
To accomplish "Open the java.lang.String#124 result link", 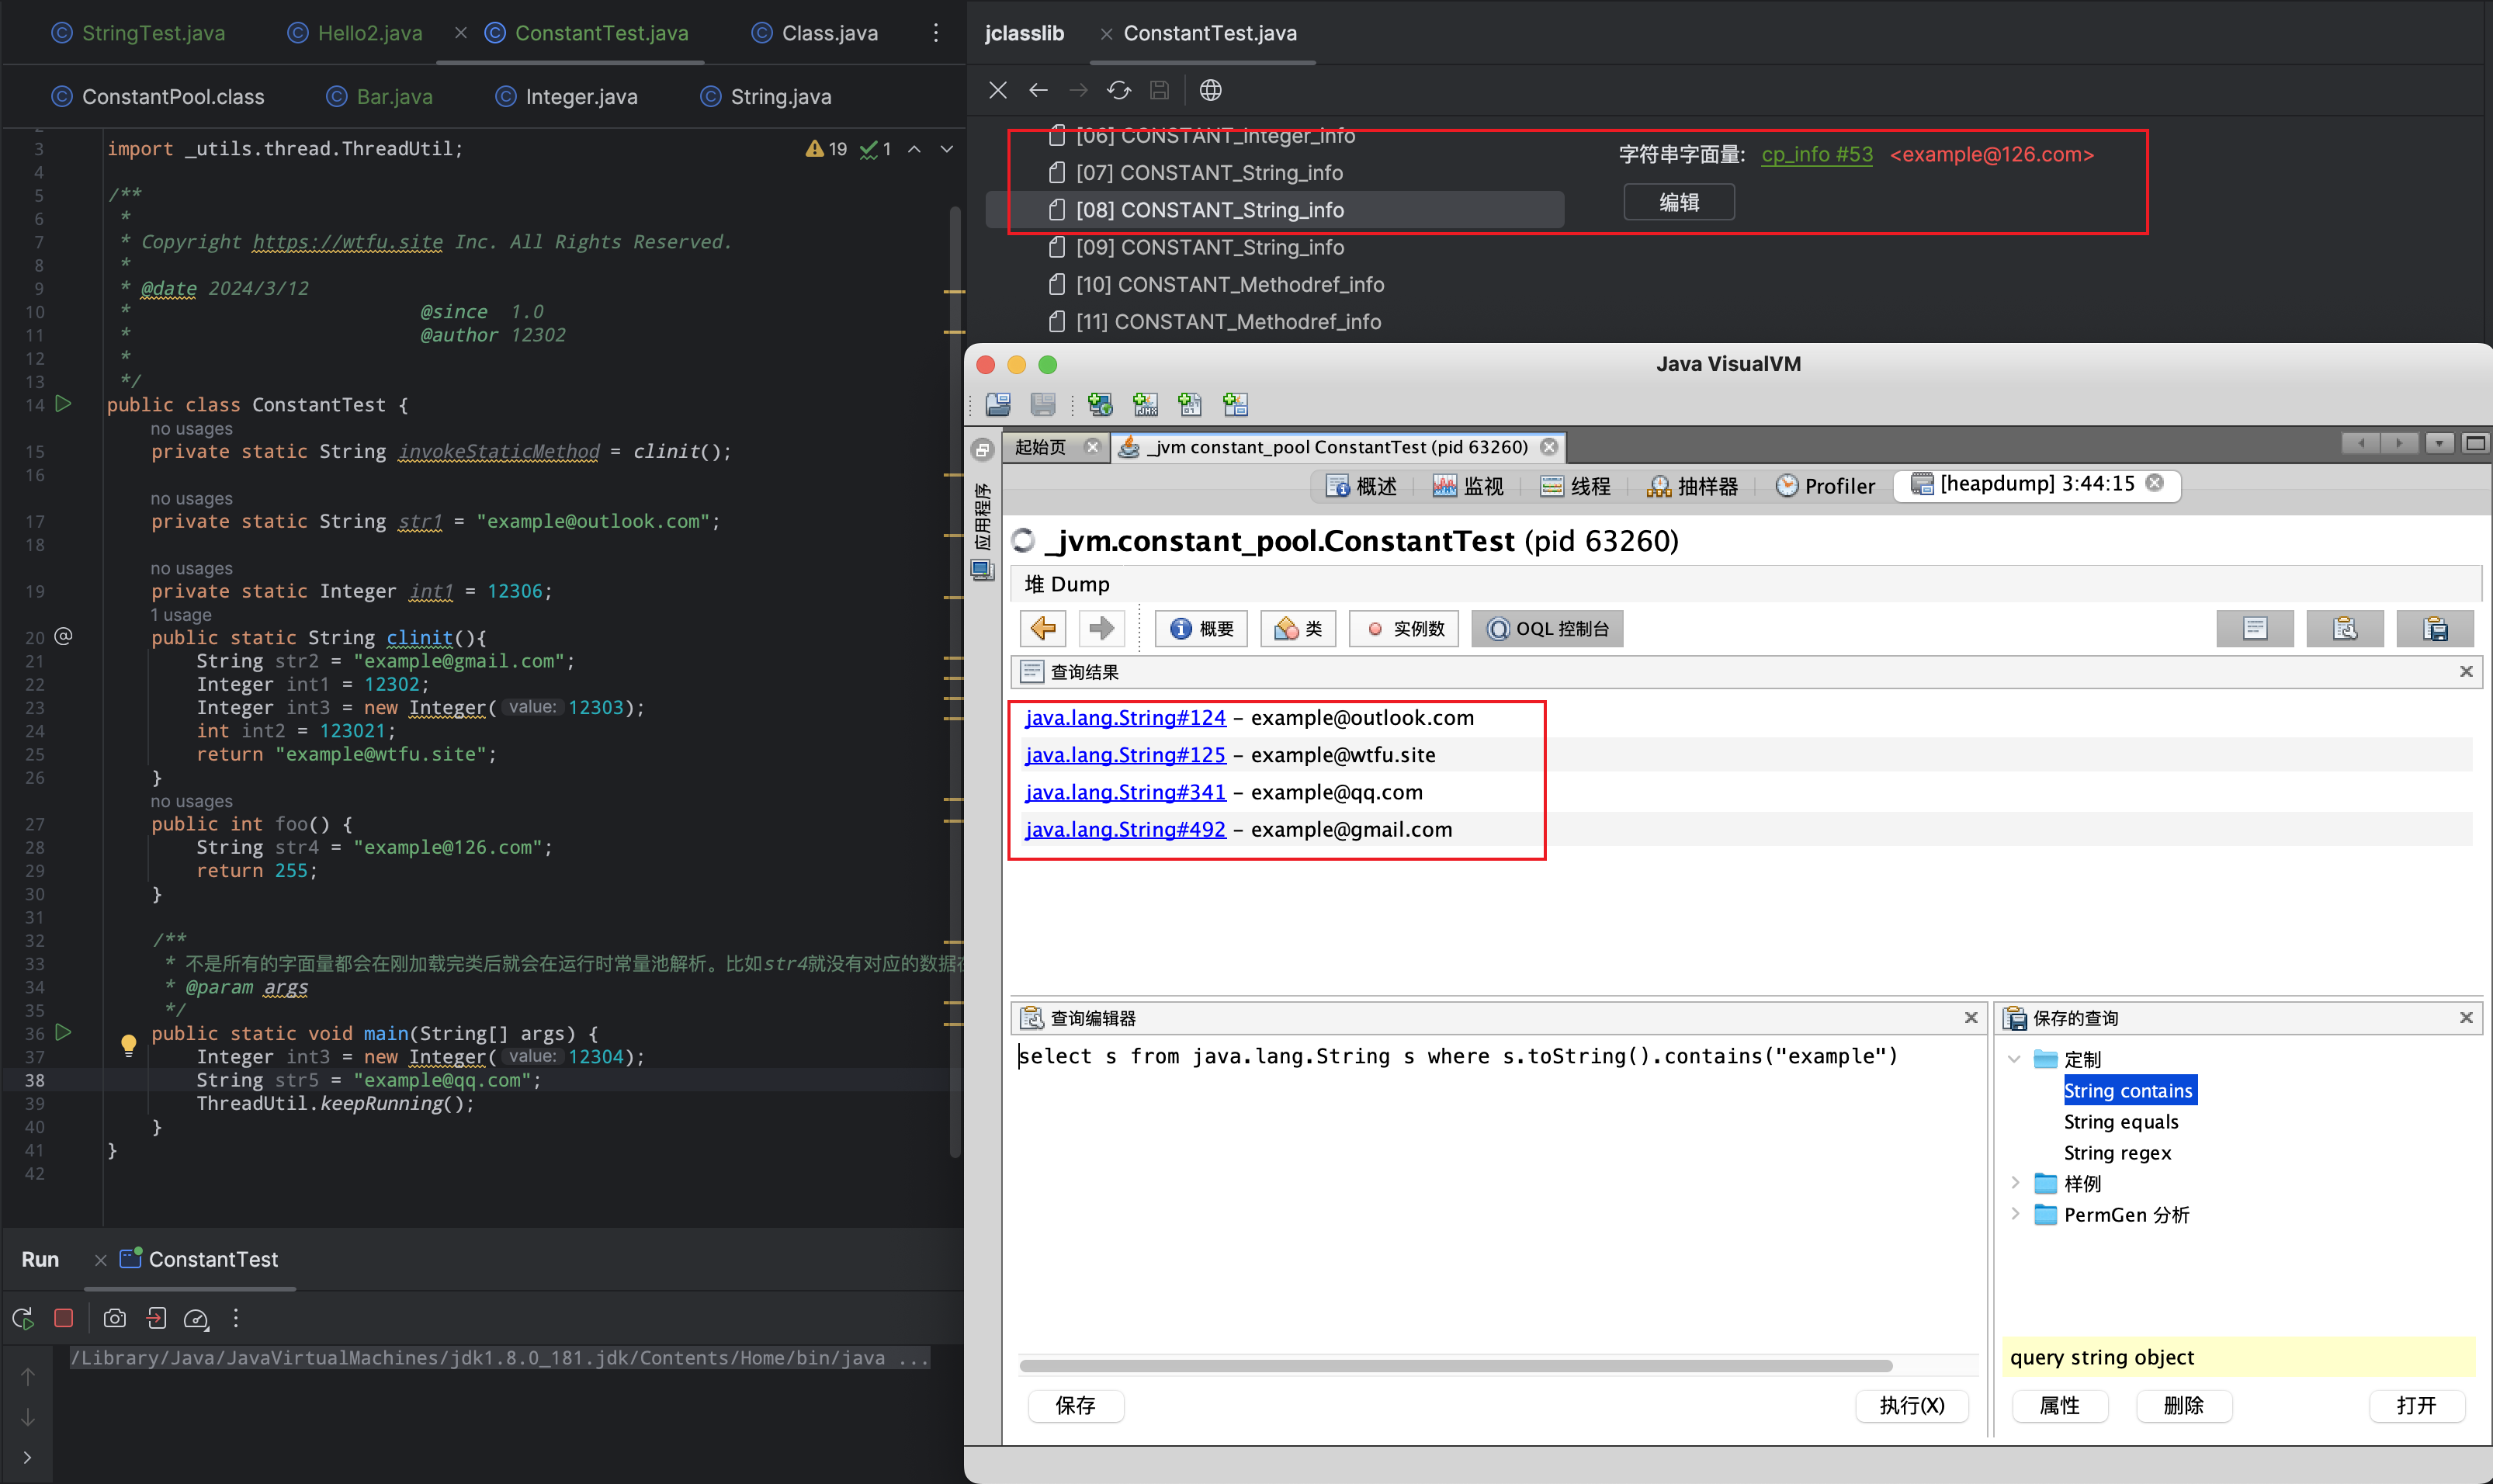I will pos(1125,717).
